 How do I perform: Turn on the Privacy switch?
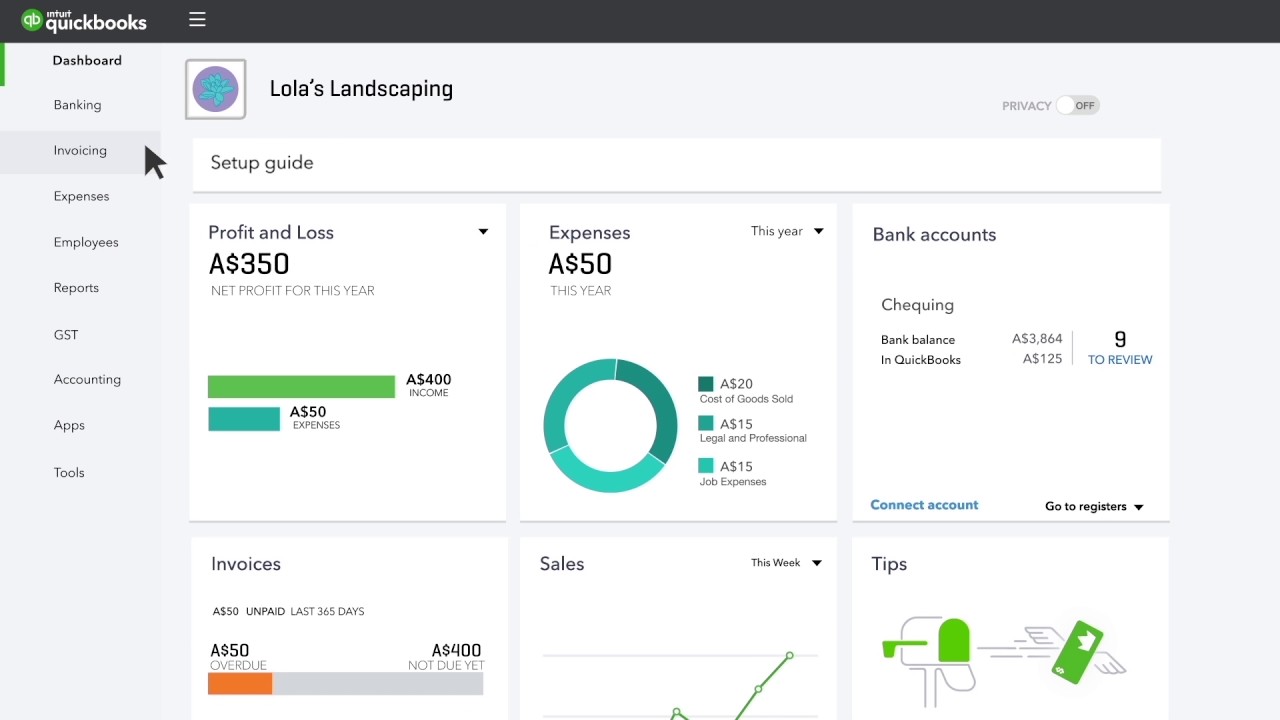pos(1078,105)
